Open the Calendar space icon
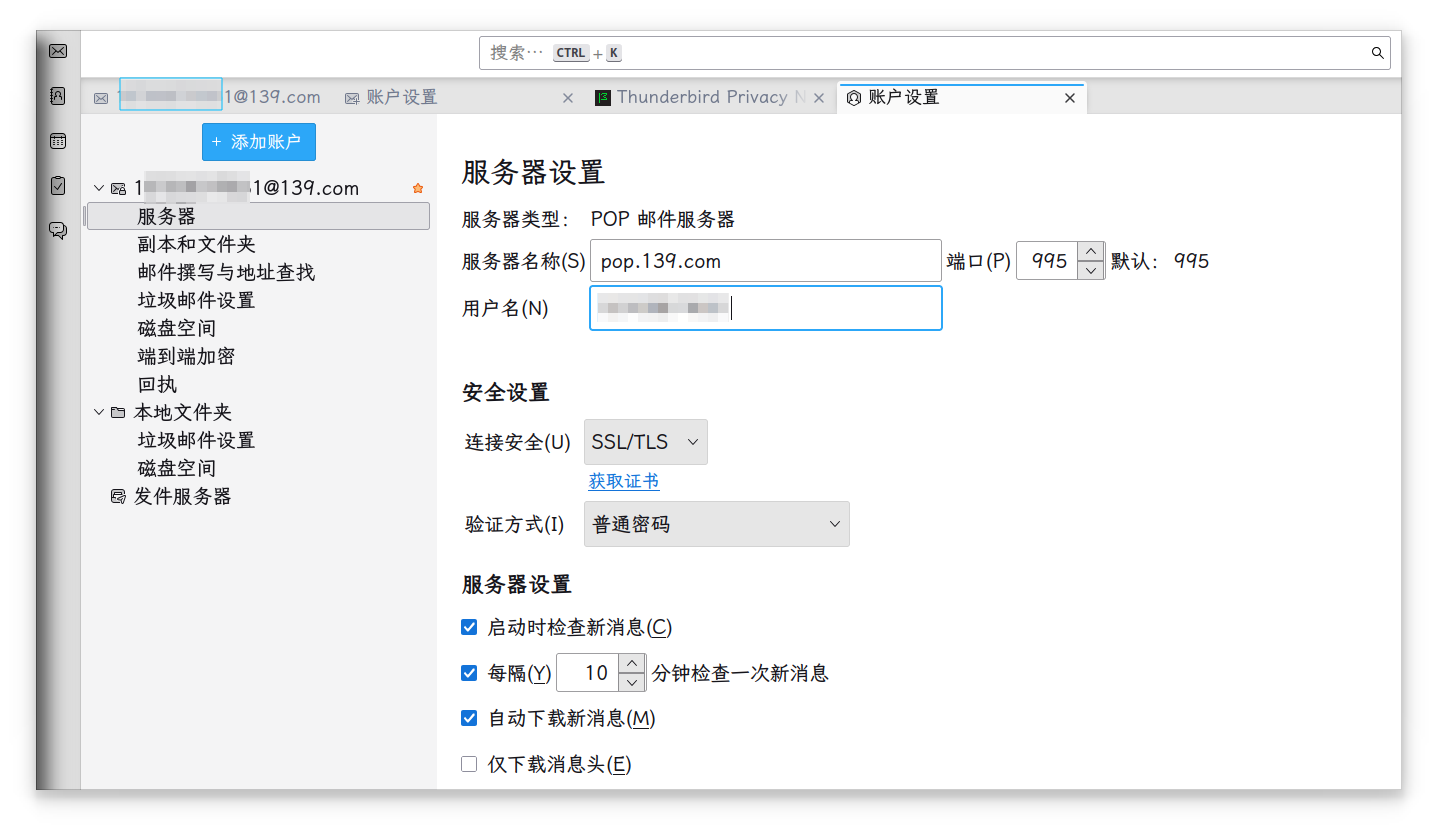1438x832 pixels. coord(58,141)
